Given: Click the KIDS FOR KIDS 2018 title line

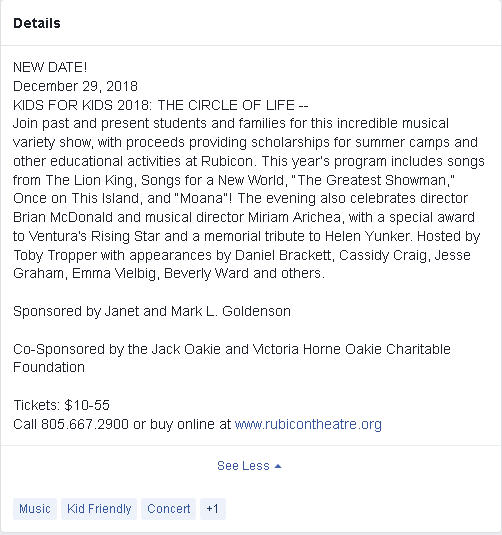Looking at the screenshot, I should [x=161, y=105].
